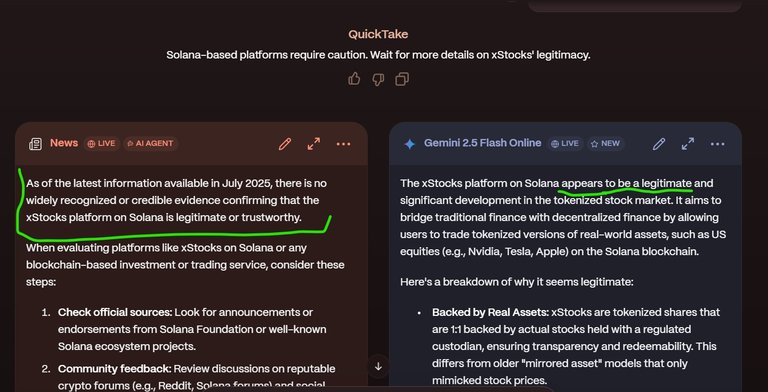The height and width of the screenshot is (392, 768).
Task: Open the News panel three-dot menu
Action: point(343,144)
